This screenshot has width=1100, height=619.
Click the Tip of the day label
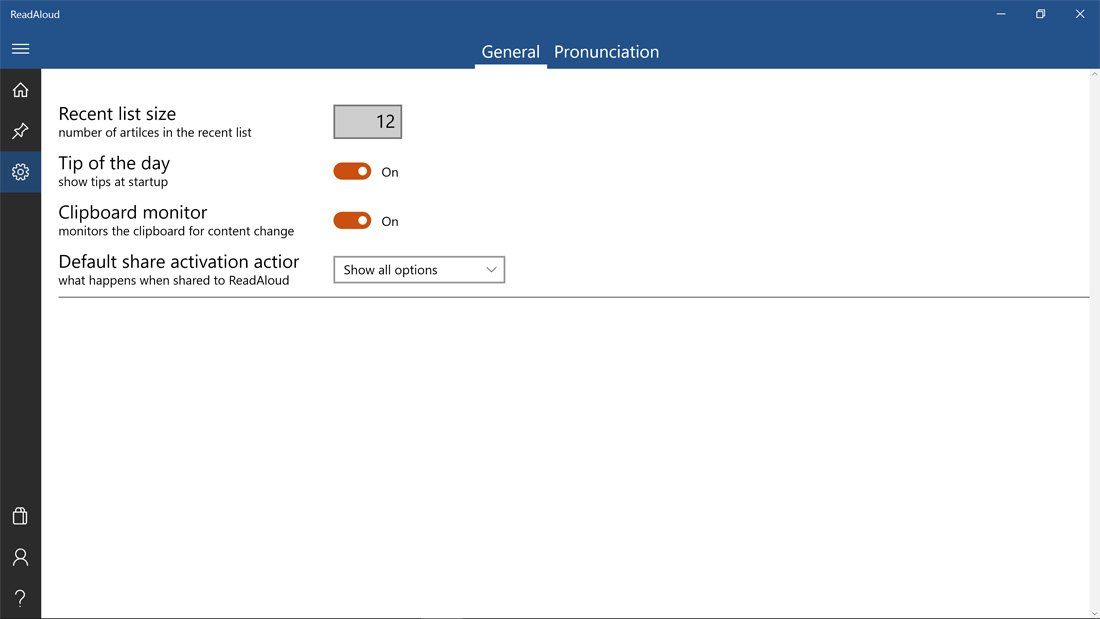(114, 162)
